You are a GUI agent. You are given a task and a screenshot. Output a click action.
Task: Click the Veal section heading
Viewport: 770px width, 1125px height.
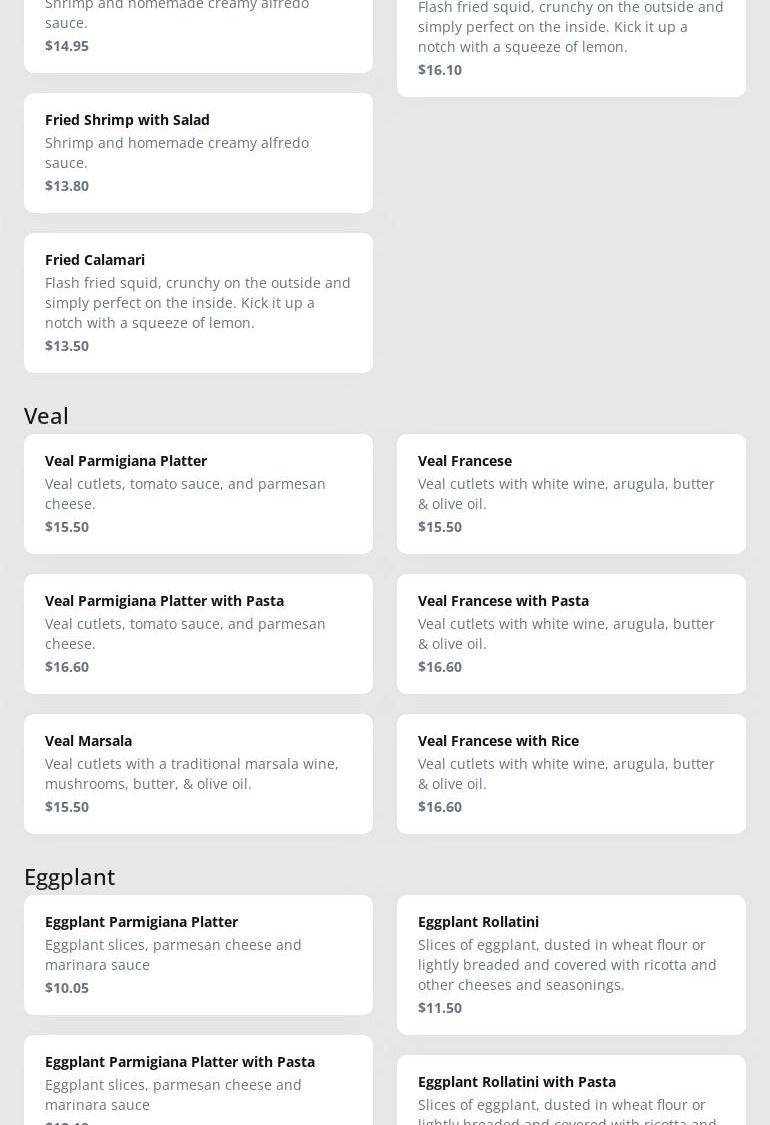[x=46, y=415]
